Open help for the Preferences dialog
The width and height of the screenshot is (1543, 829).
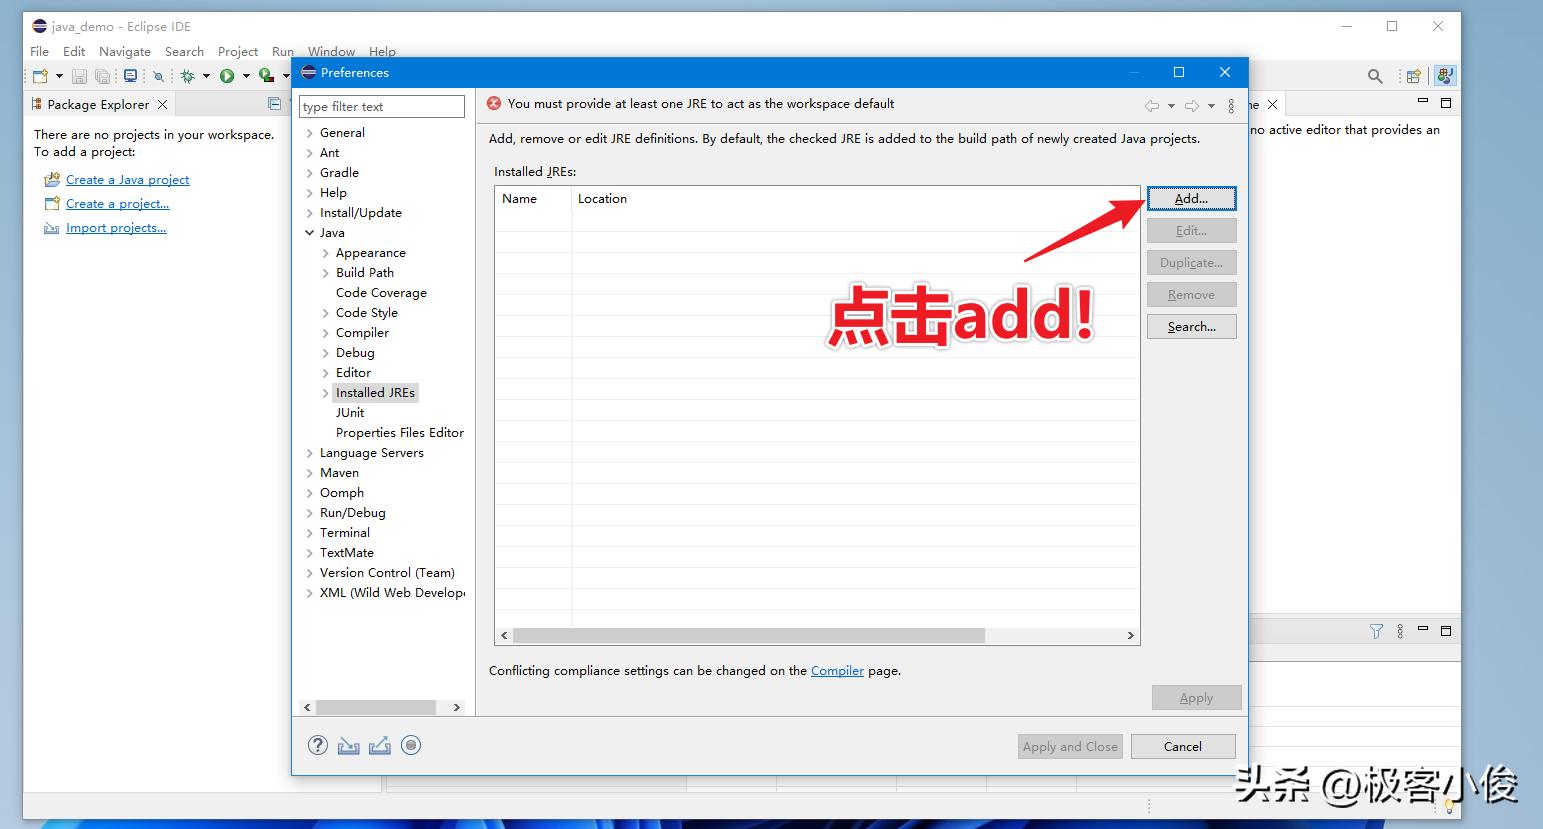[317, 745]
